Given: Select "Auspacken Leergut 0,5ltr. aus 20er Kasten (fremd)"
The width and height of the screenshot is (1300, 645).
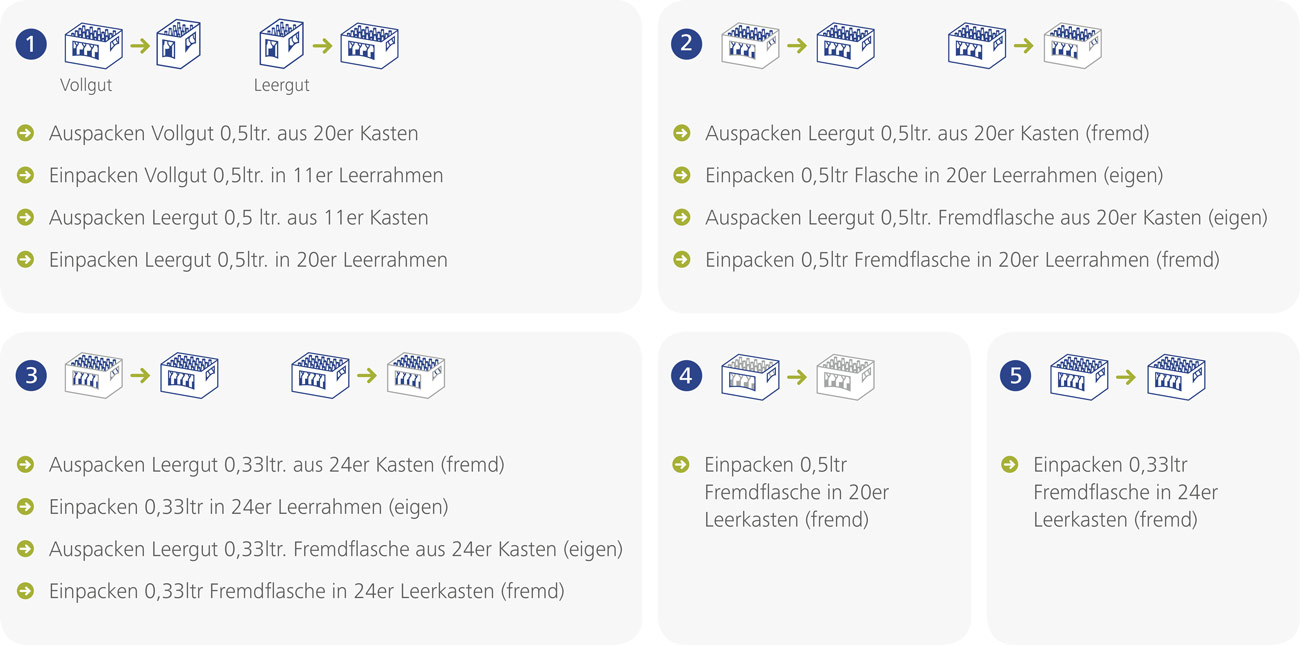Looking at the screenshot, I should pos(927,134).
